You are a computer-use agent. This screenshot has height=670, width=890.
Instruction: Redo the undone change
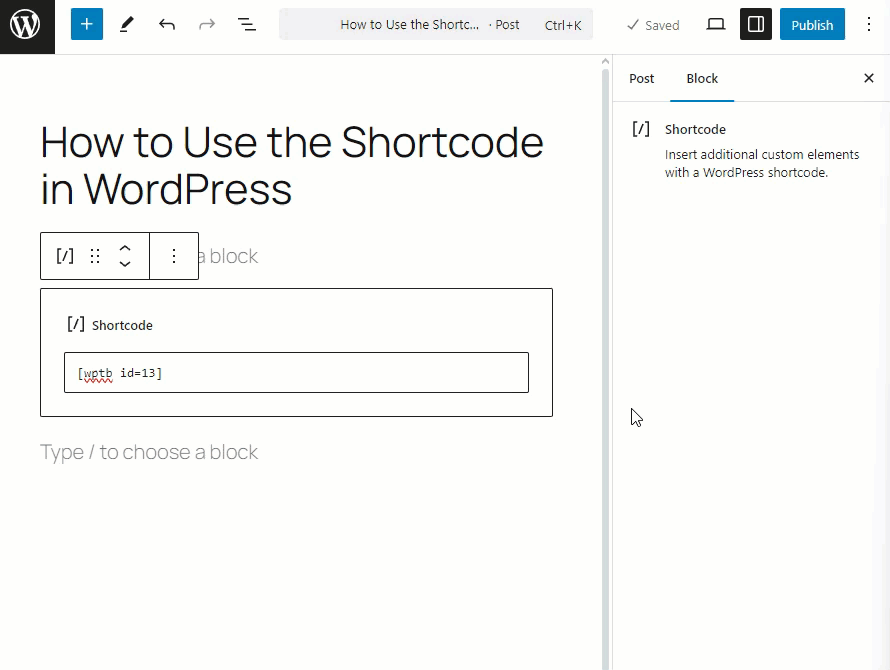coord(207,24)
